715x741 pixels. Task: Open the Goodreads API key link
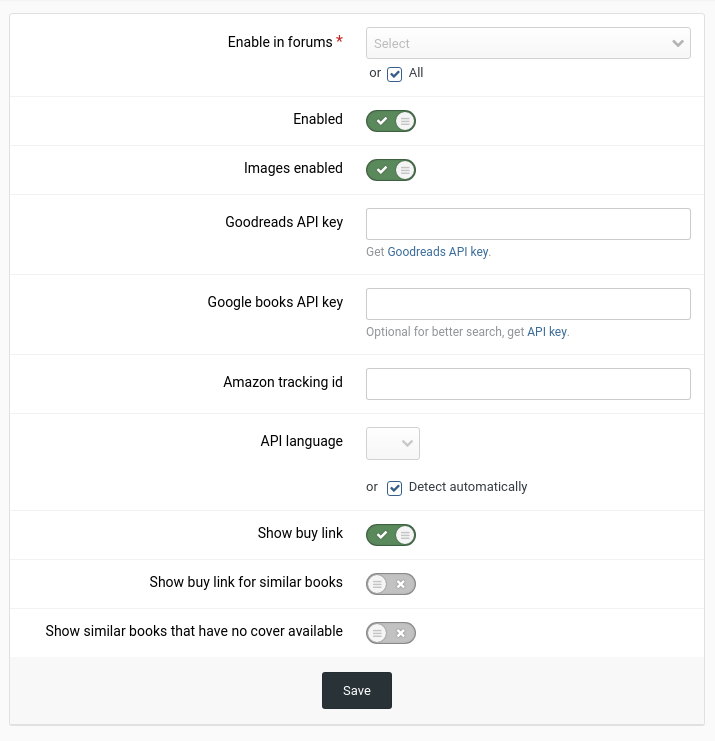click(x=437, y=252)
